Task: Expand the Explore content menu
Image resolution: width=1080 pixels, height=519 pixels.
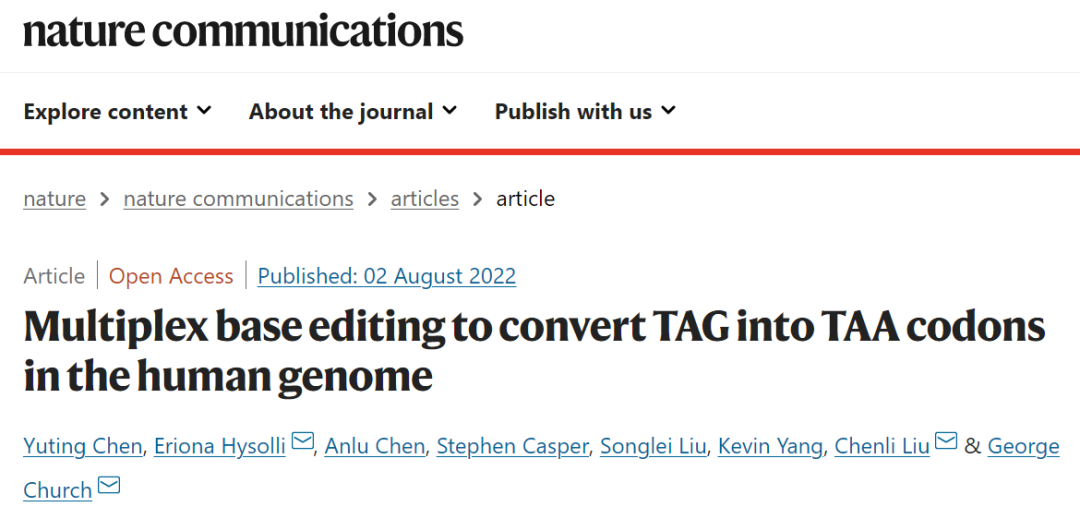Action: (x=117, y=112)
